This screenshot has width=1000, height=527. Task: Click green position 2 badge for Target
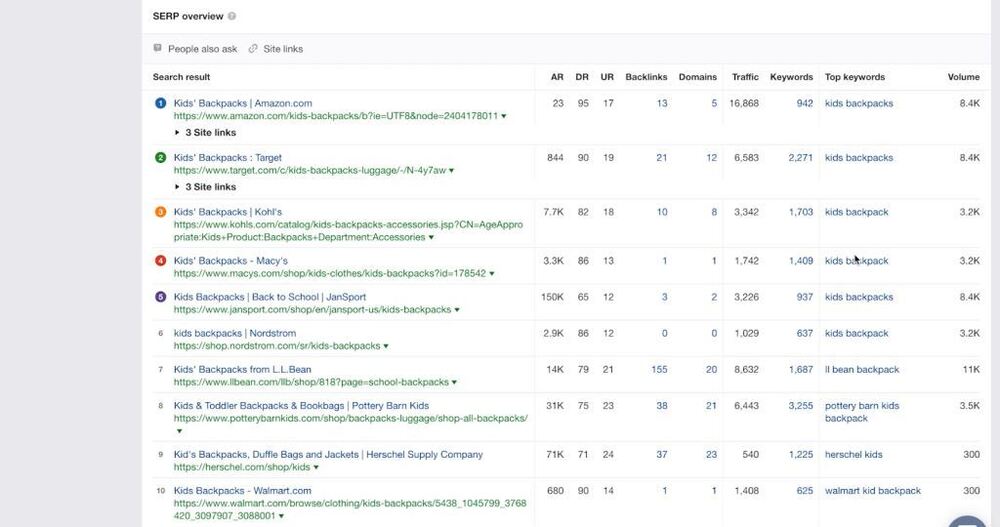pyautogui.click(x=161, y=157)
